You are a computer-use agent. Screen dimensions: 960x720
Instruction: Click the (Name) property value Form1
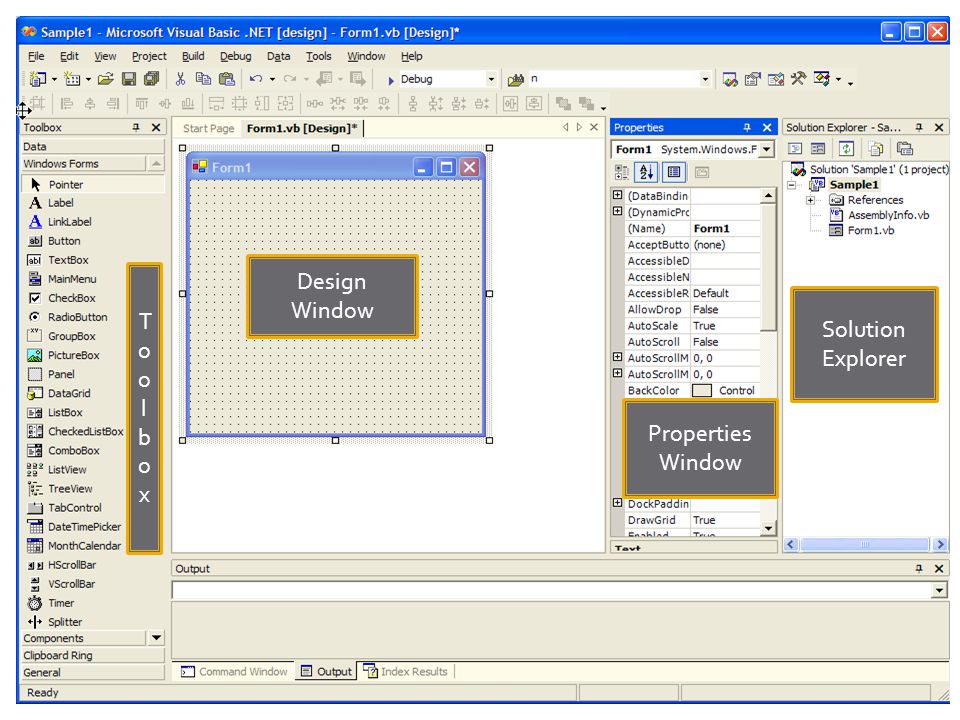point(725,228)
